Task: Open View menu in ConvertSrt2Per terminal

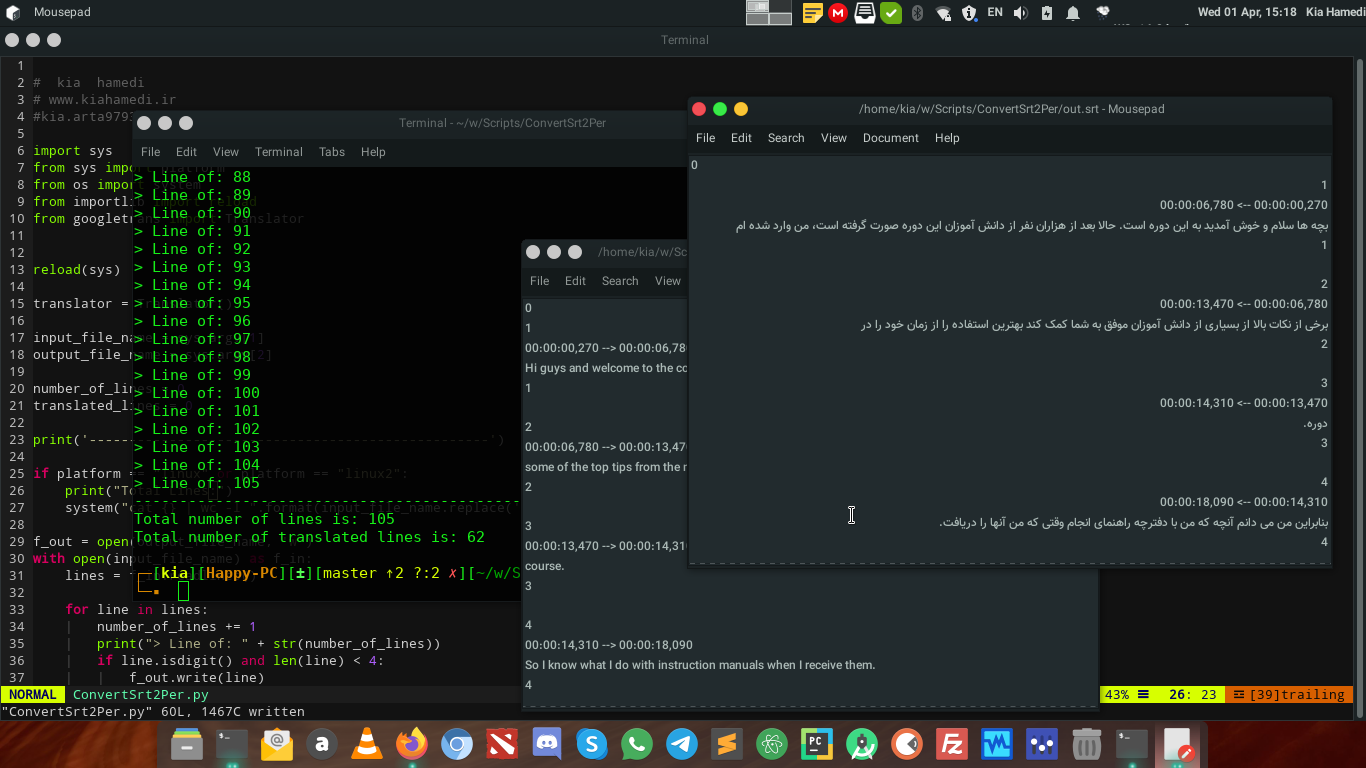Action: pyautogui.click(x=226, y=152)
